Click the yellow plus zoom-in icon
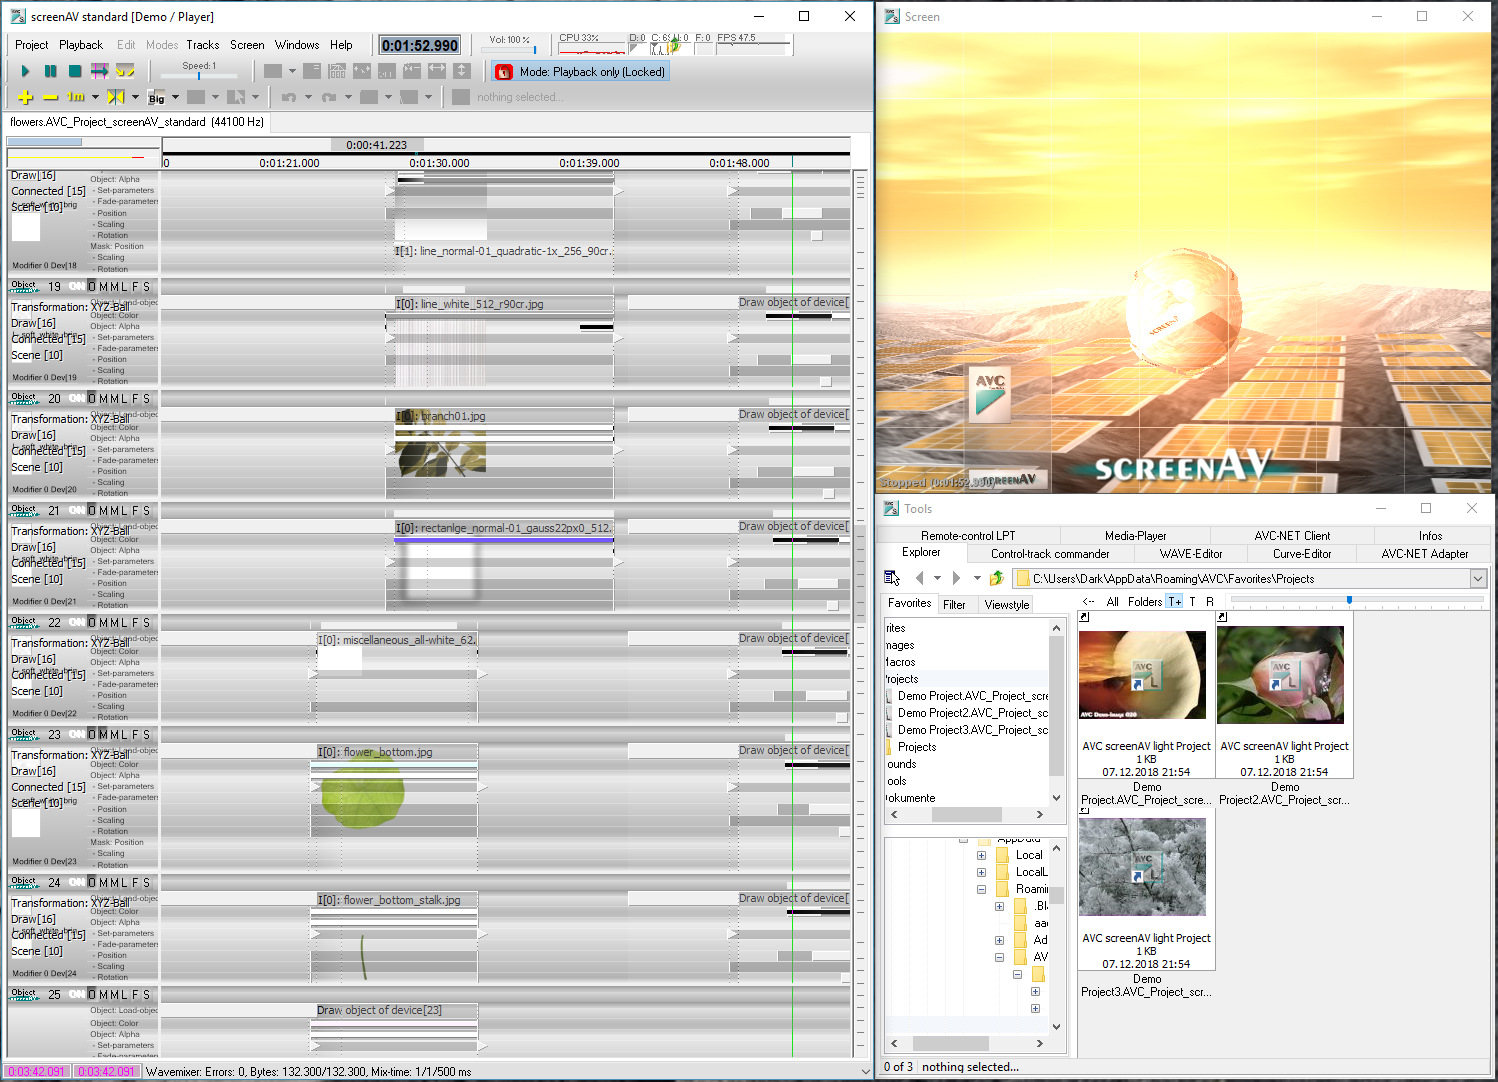The width and height of the screenshot is (1498, 1082). 25,97
